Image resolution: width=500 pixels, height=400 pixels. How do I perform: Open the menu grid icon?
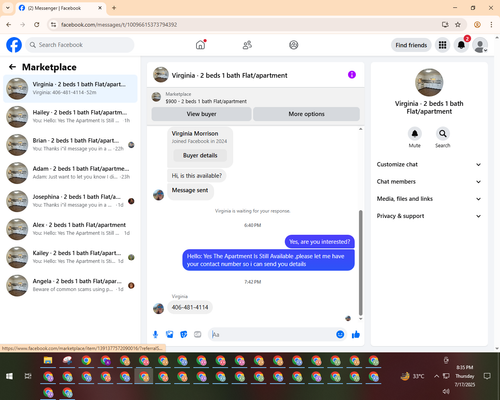[442, 45]
